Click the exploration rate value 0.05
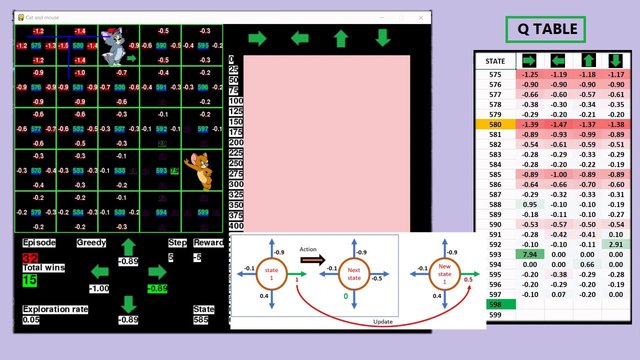Image resolution: width=640 pixels, height=360 pixels. pos(31,320)
